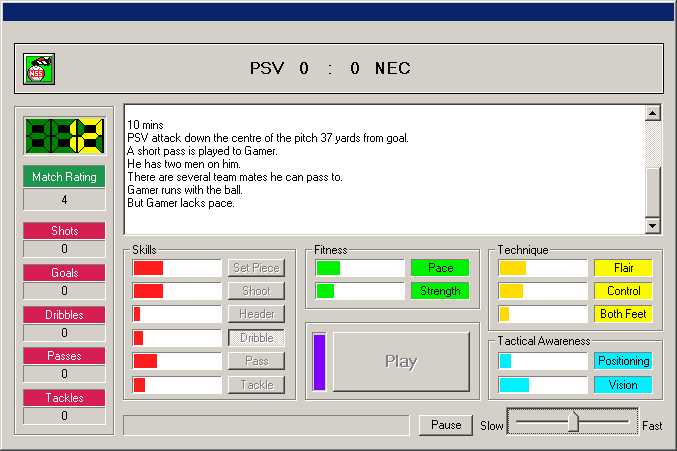Click the purple energy bar beside Play
This screenshot has height=451, width=677.
[x=320, y=362]
